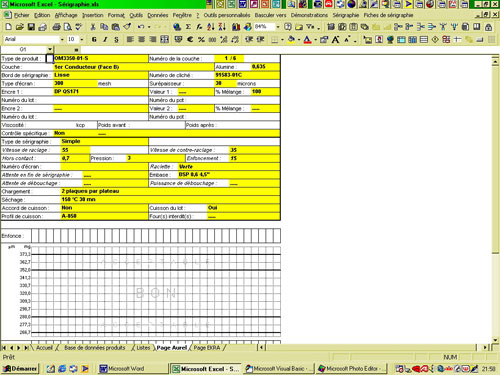Click the font color red A swatch

click(307, 39)
